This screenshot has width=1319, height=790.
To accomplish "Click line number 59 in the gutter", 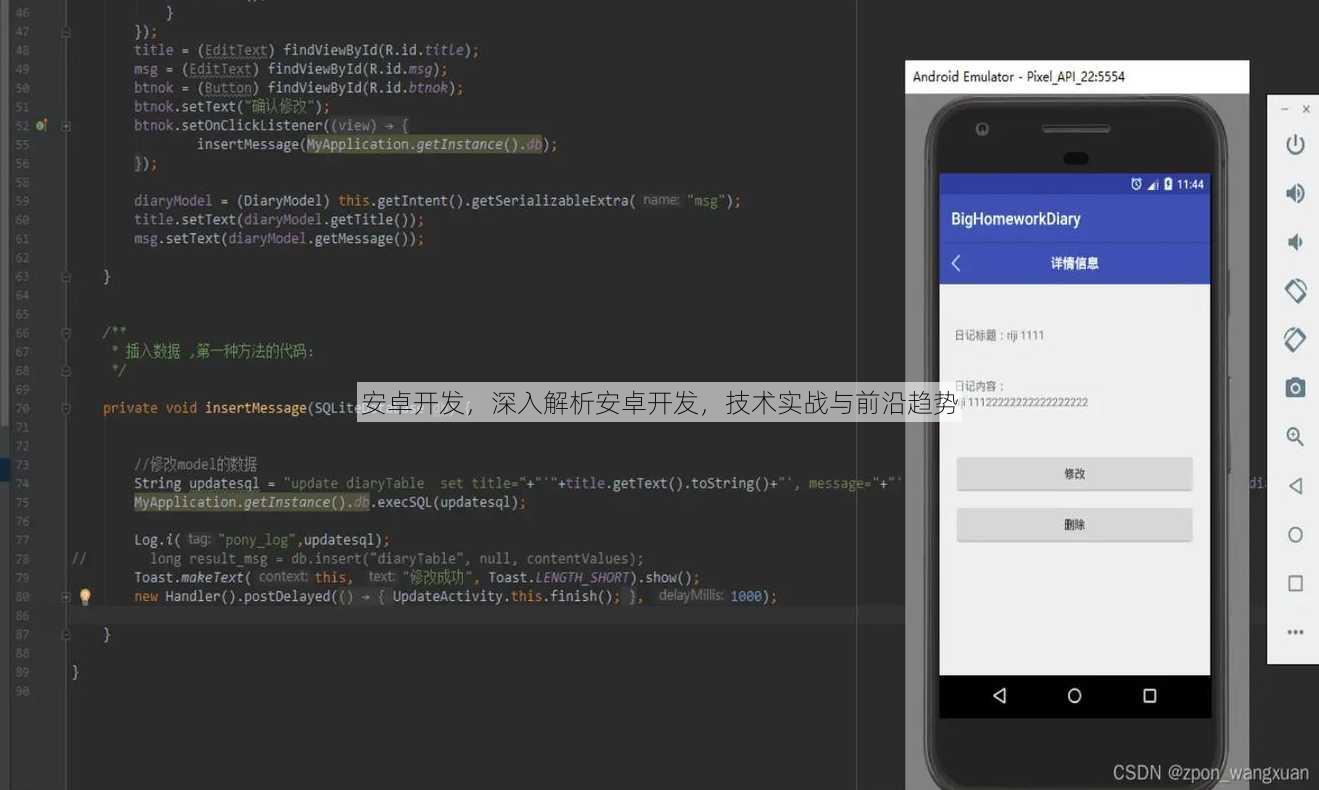I will [x=22, y=201].
